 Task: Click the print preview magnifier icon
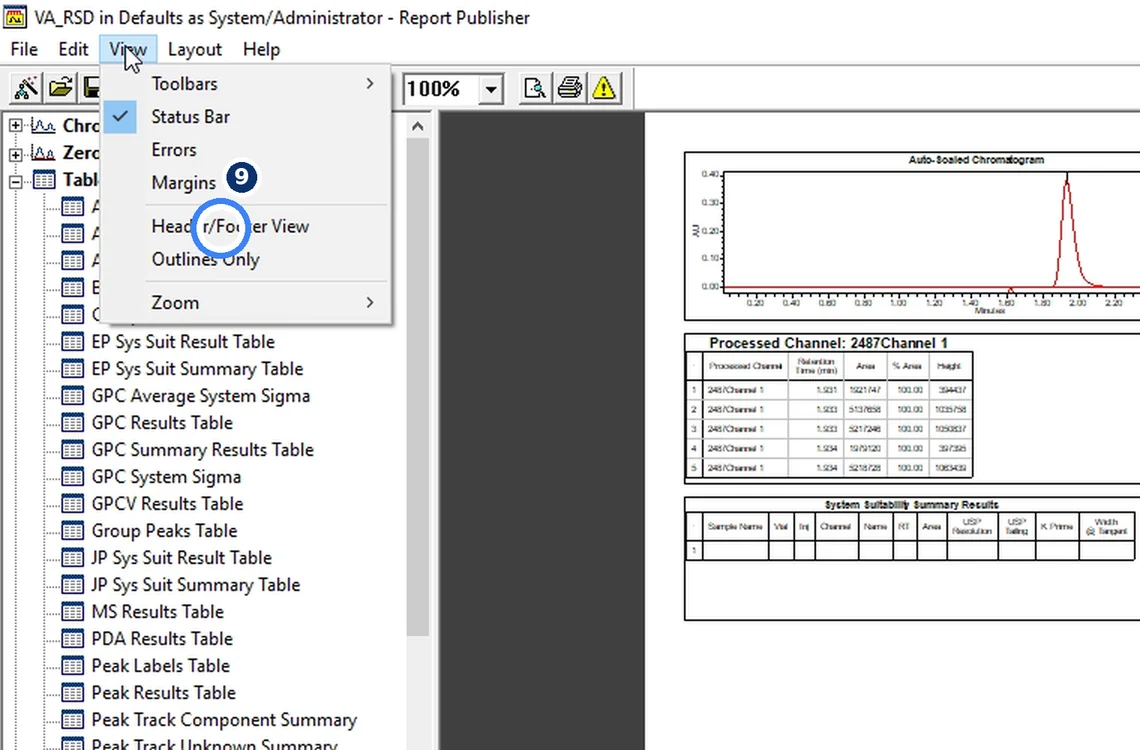[x=535, y=88]
